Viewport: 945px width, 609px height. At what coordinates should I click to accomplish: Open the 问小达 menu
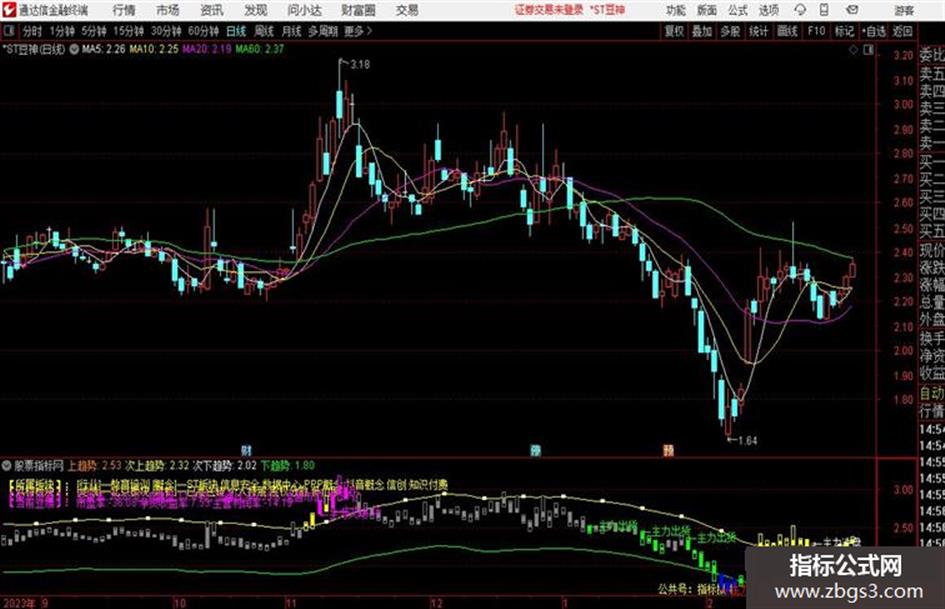[x=304, y=10]
